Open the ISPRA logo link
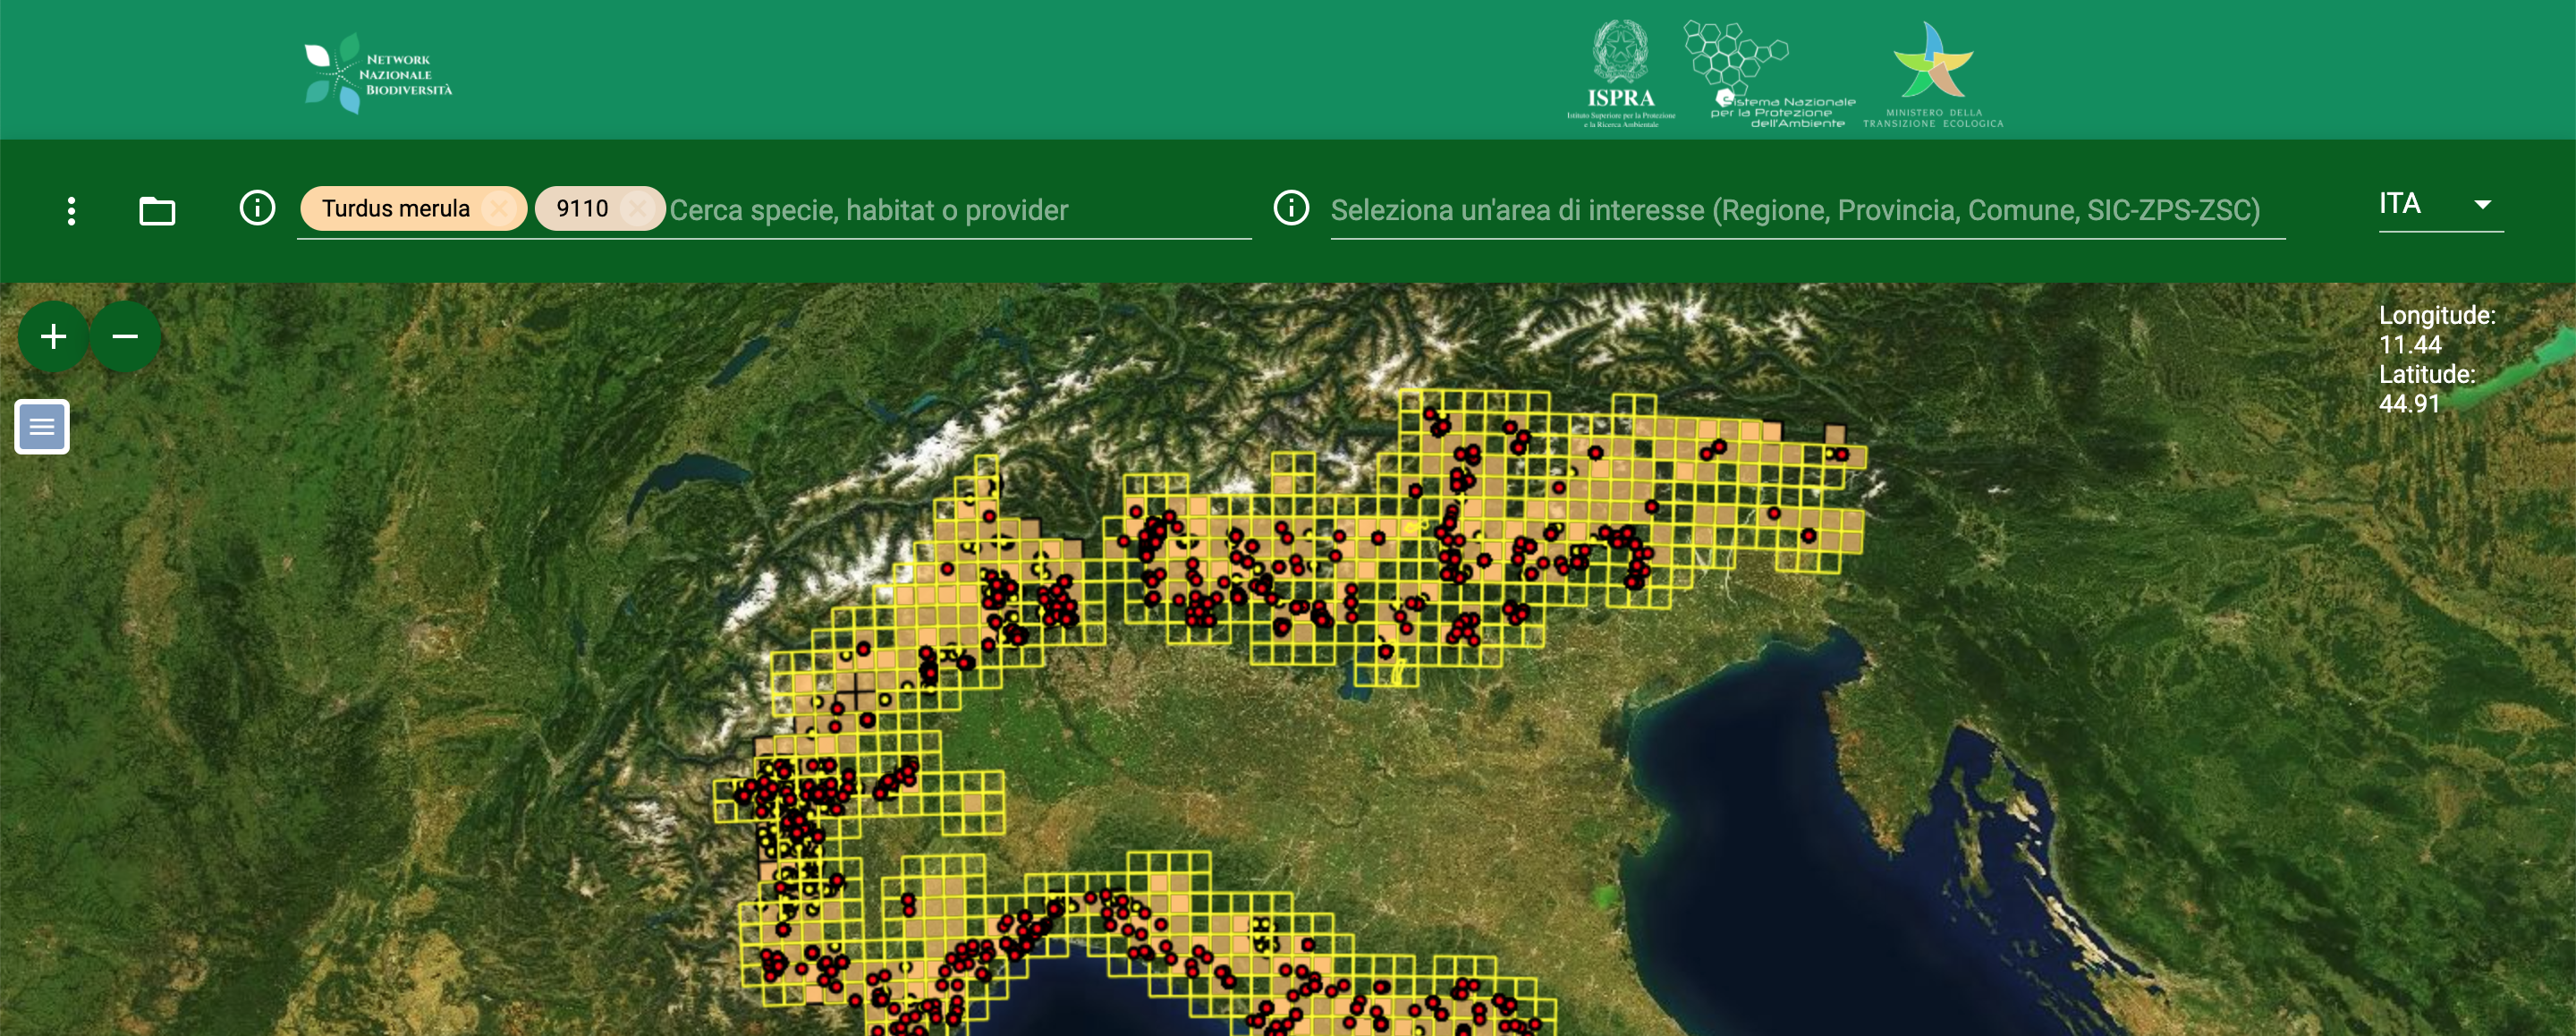2576x1036 pixels. [1620, 75]
